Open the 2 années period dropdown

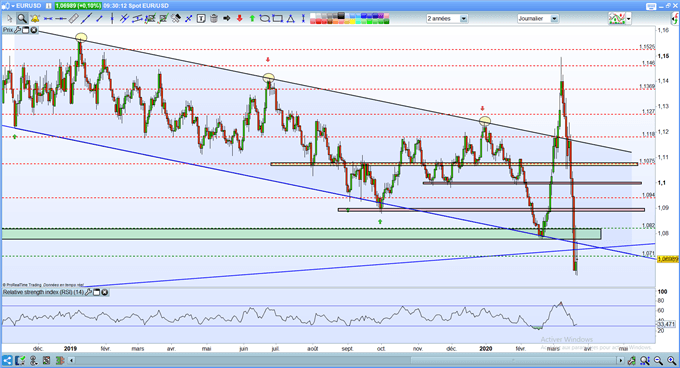(x=464, y=19)
